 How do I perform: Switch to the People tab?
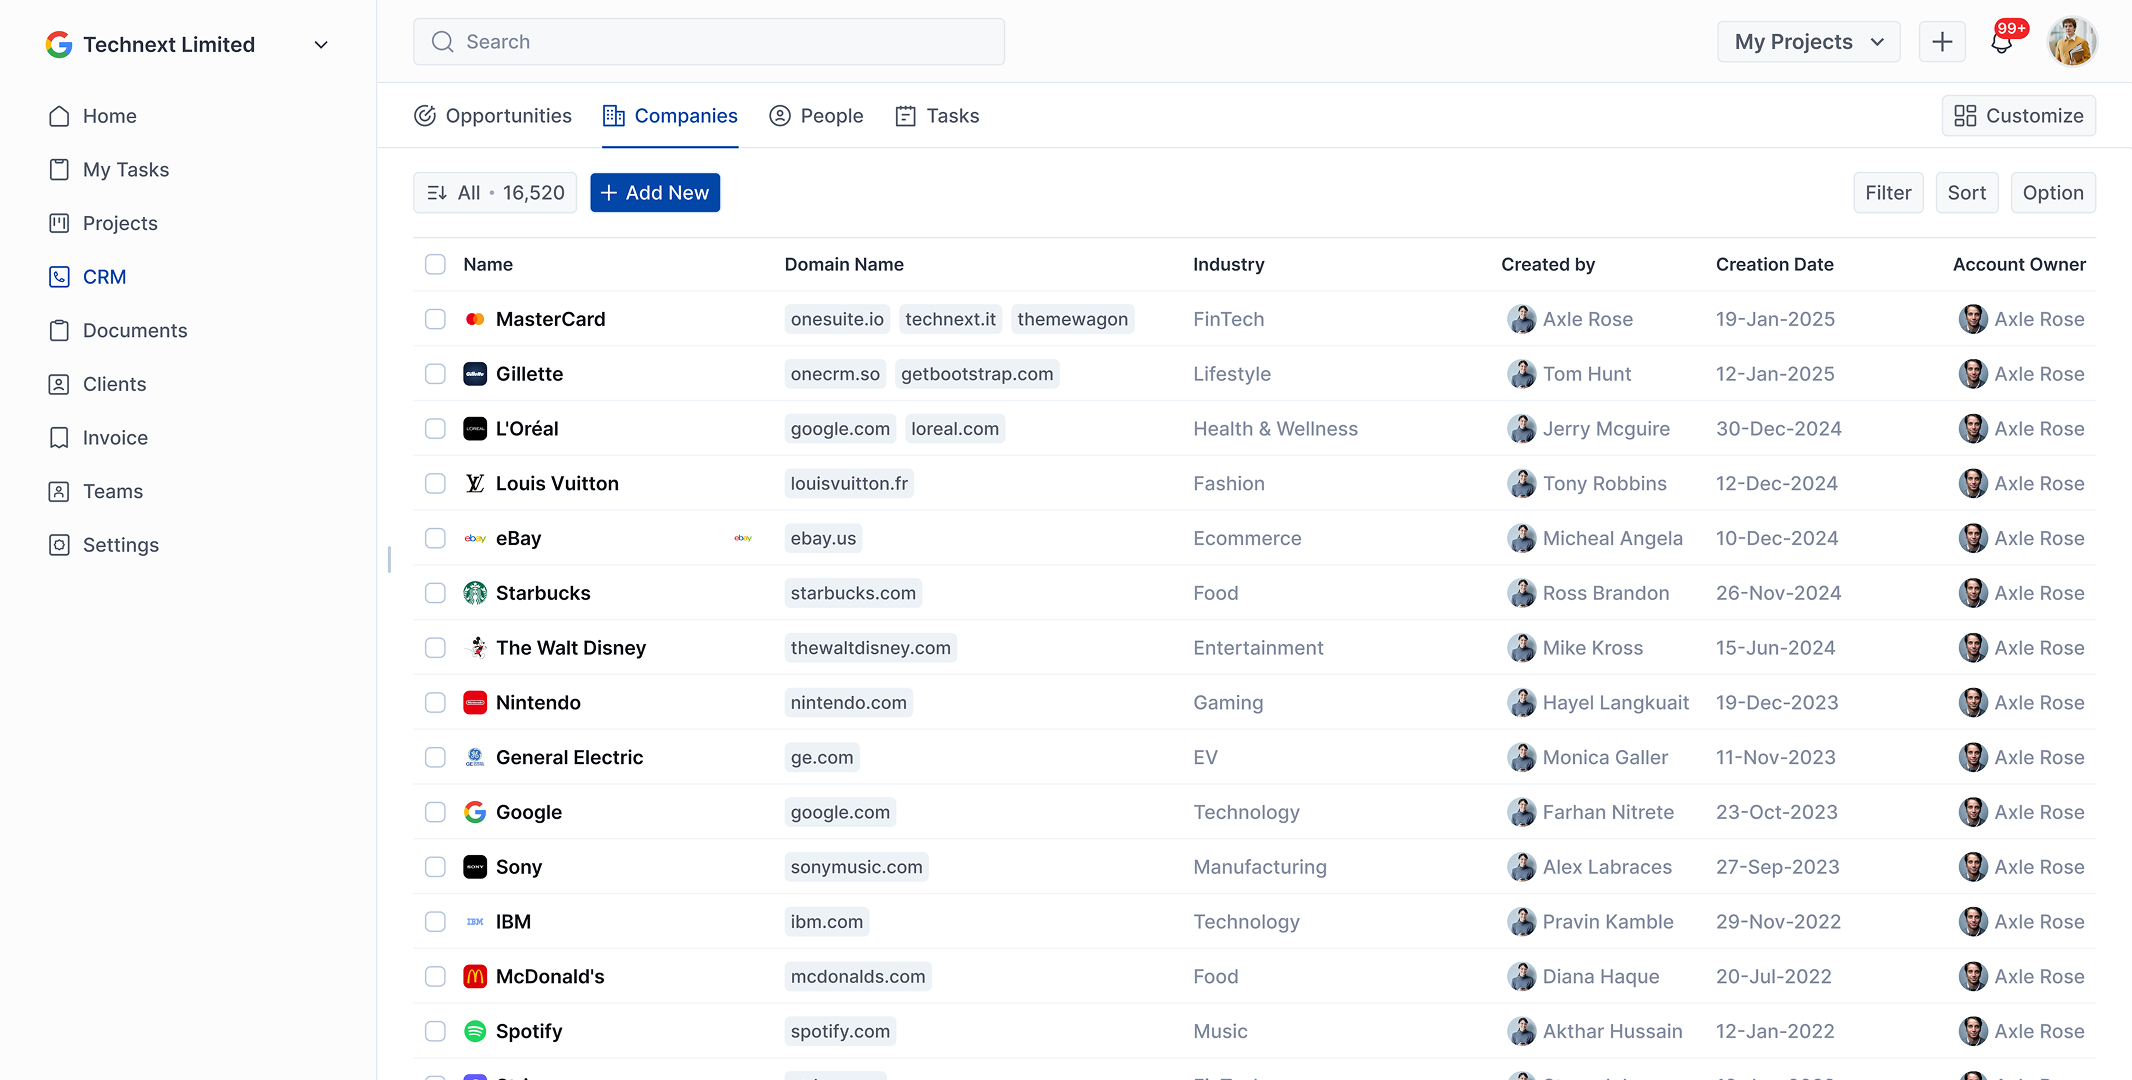[816, 116]
